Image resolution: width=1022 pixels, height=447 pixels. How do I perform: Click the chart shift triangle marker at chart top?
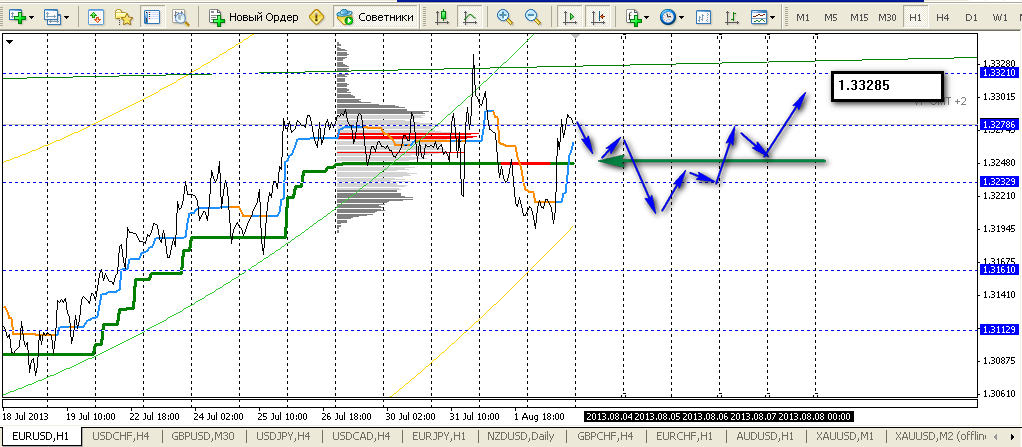pyautogui.click(x=575, y=38)
